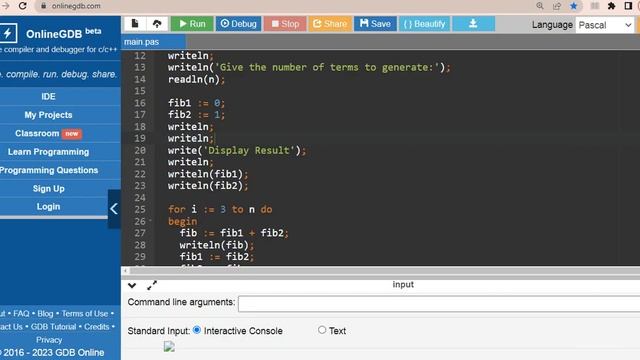Collapse the input panel with chevron

coord(132,285)
